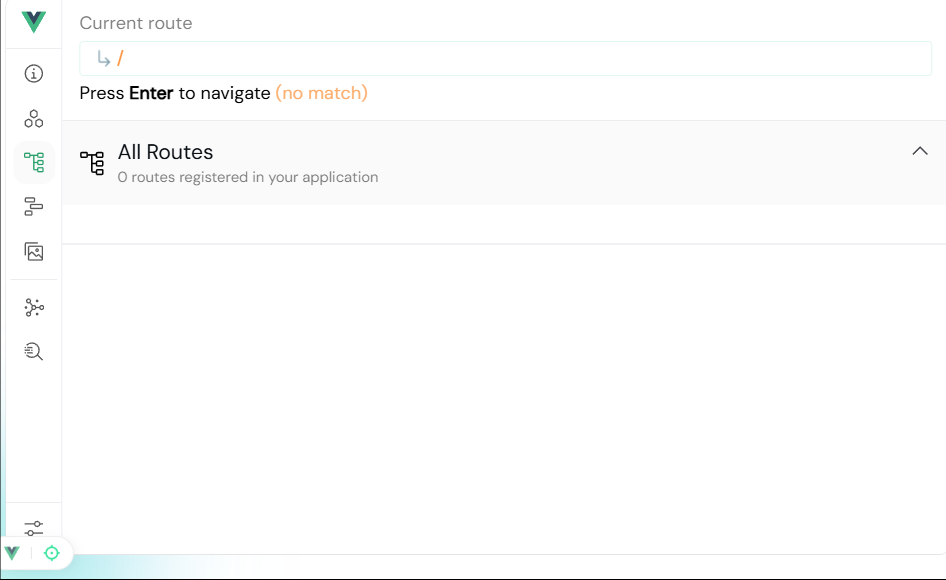Select the Router panel in sidebar
Image resolution: width=946 pixels, height=580 pixels.
[x=33, y=161]
